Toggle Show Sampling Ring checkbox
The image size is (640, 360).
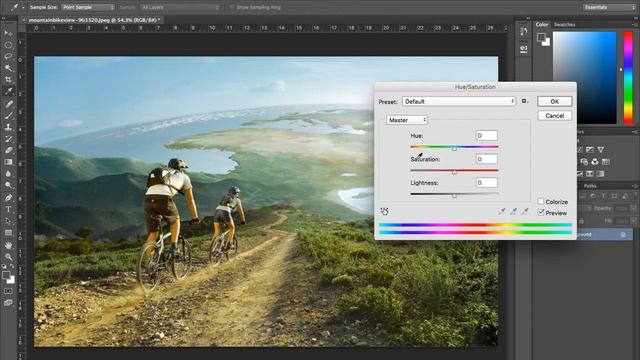tap(232, 7)
